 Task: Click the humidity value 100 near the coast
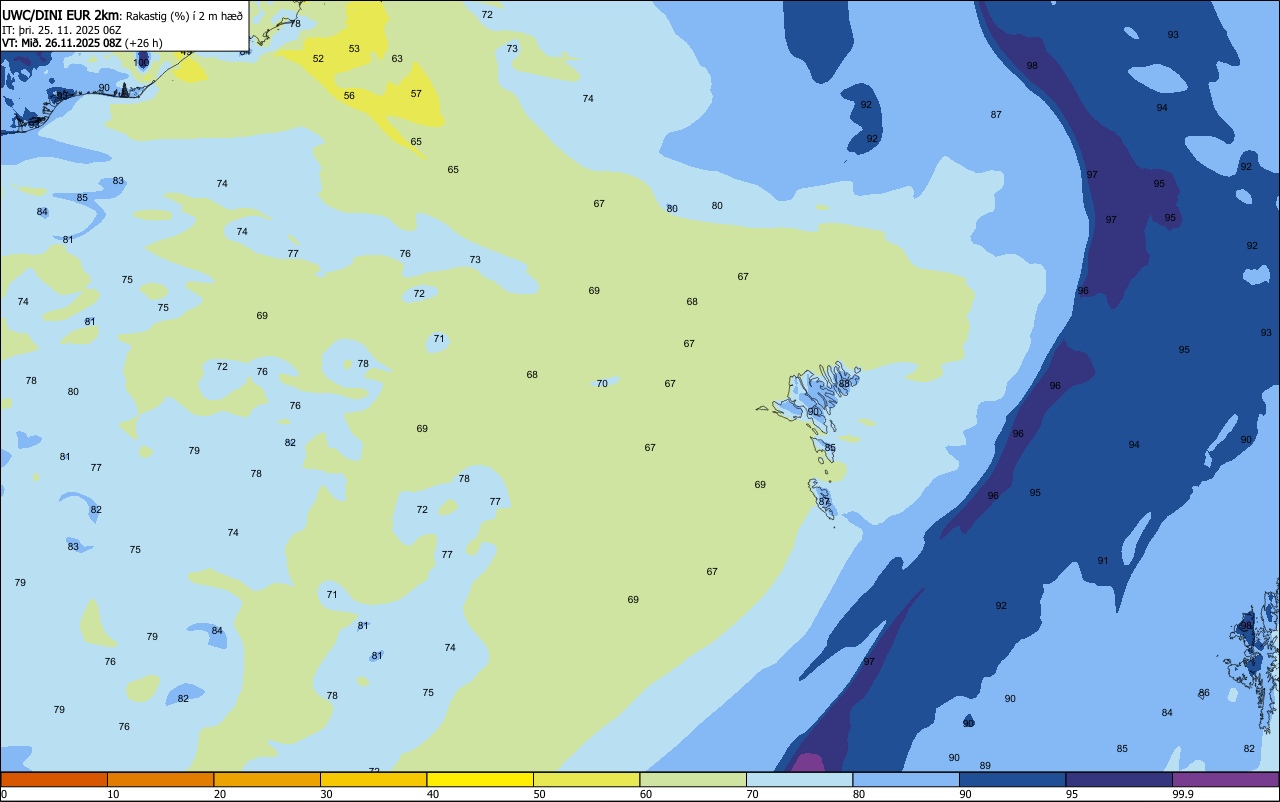click(141, 63)
